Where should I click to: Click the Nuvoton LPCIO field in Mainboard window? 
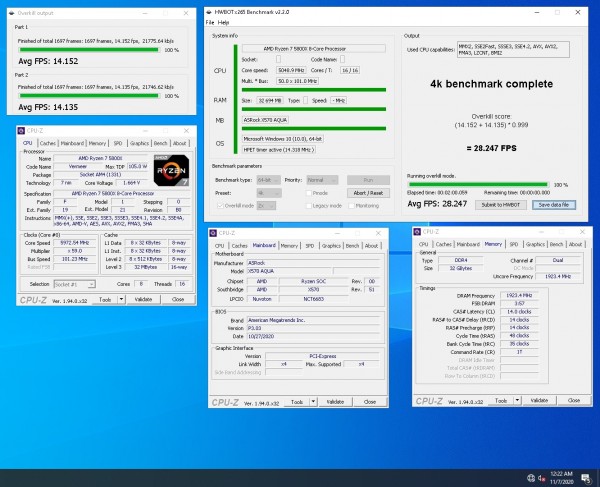click(x=262, y=299)
